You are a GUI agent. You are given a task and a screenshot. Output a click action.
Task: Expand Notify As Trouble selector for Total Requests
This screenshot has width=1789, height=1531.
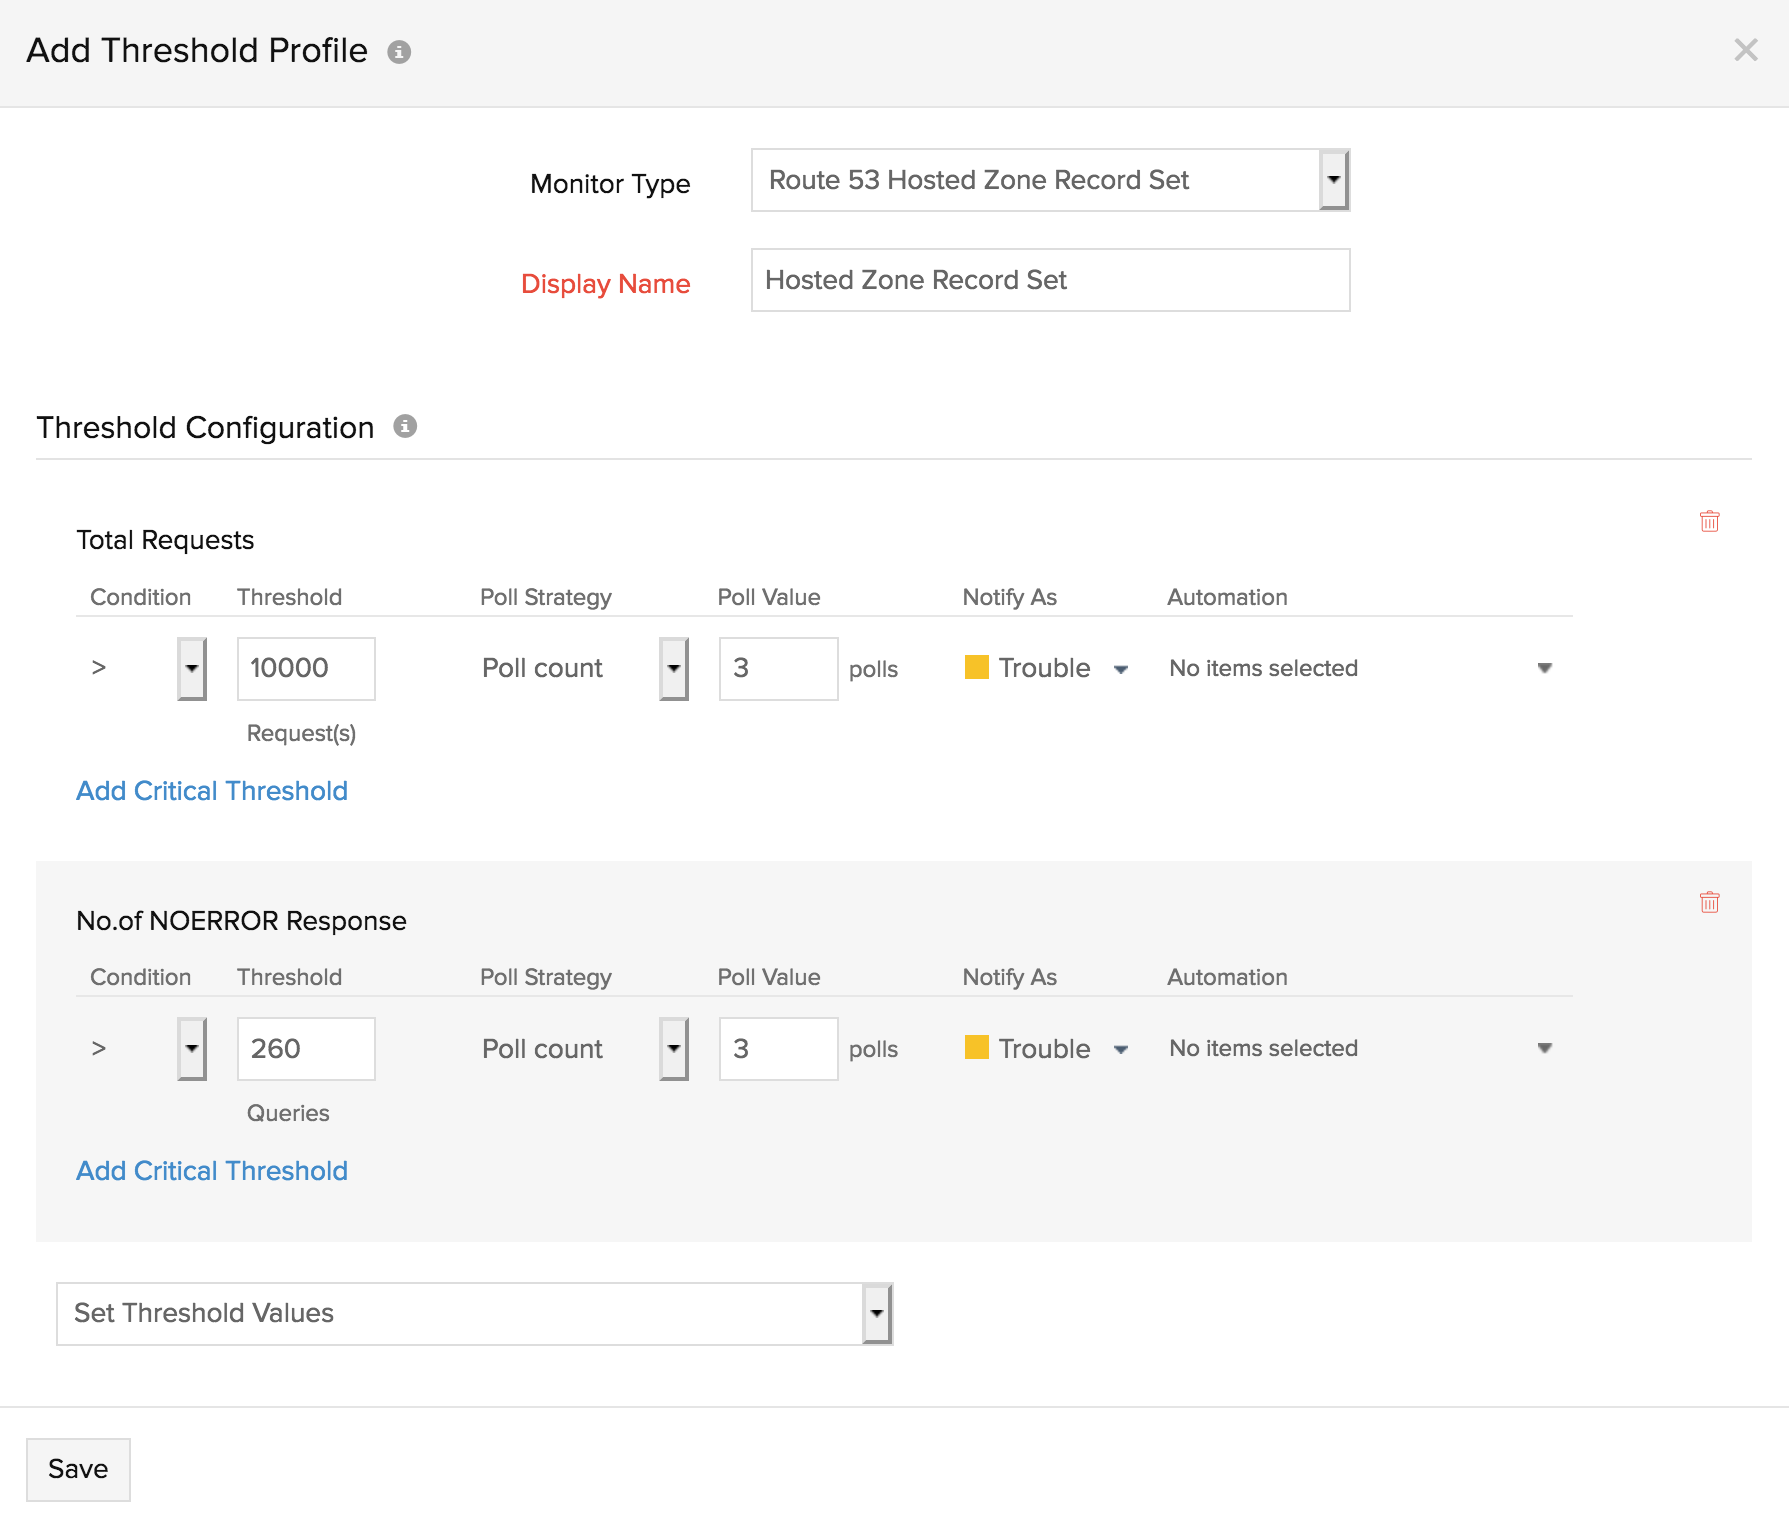(1121, 669)
